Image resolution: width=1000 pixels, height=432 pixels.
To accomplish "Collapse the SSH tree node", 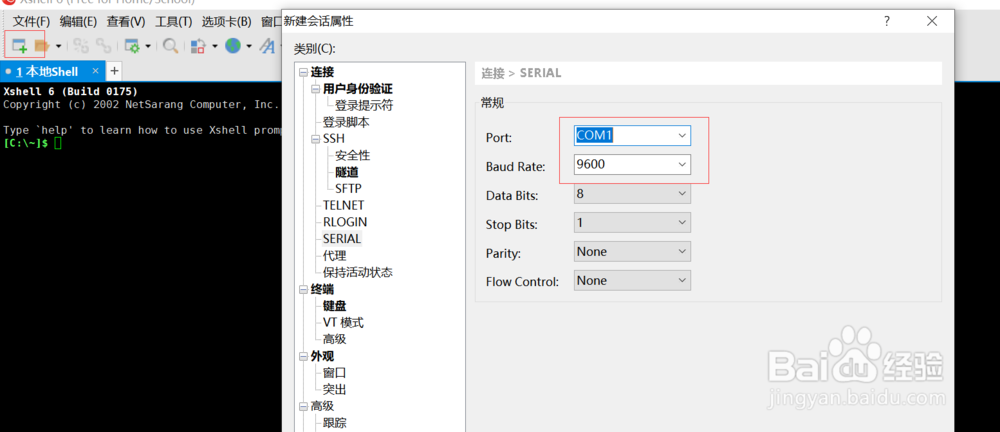I will 315,139.
